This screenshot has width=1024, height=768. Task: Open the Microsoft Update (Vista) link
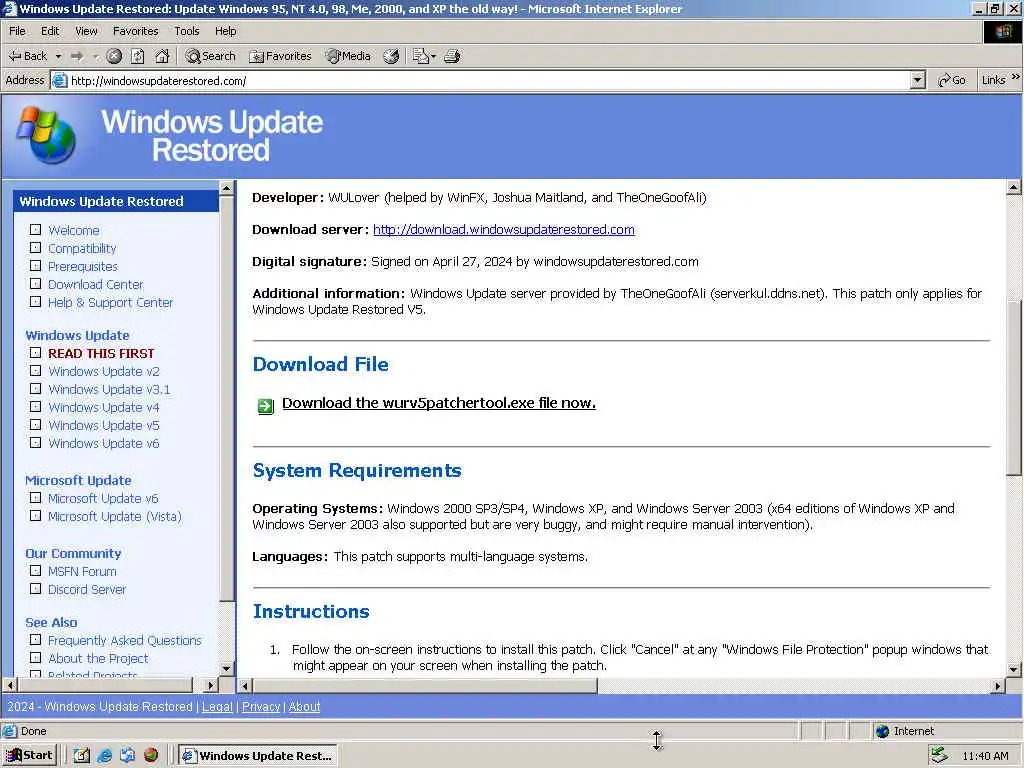pyautogui.click(x=115, y=517)
